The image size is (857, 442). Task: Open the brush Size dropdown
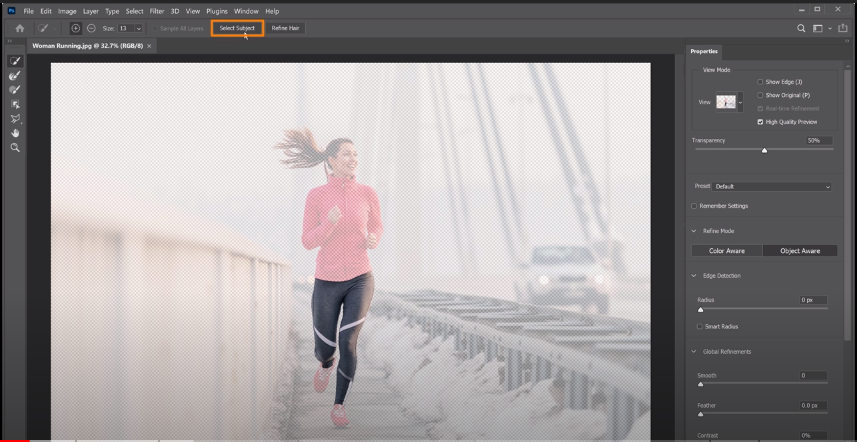pos(137,28)
